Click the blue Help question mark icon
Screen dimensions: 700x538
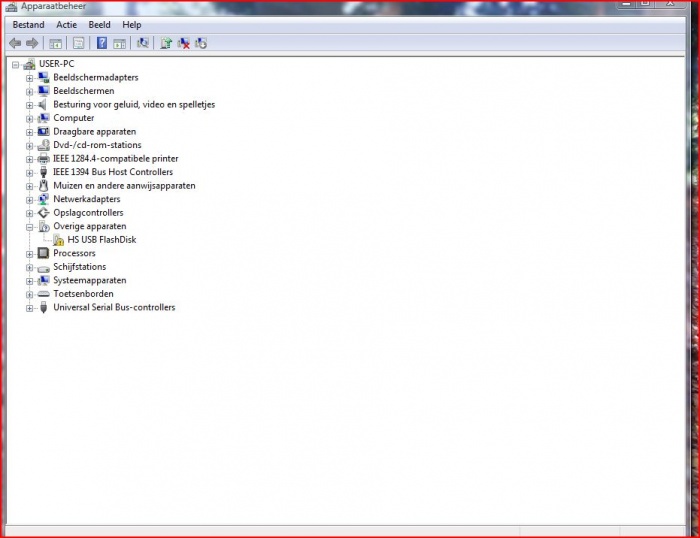(x=102, y=43)
